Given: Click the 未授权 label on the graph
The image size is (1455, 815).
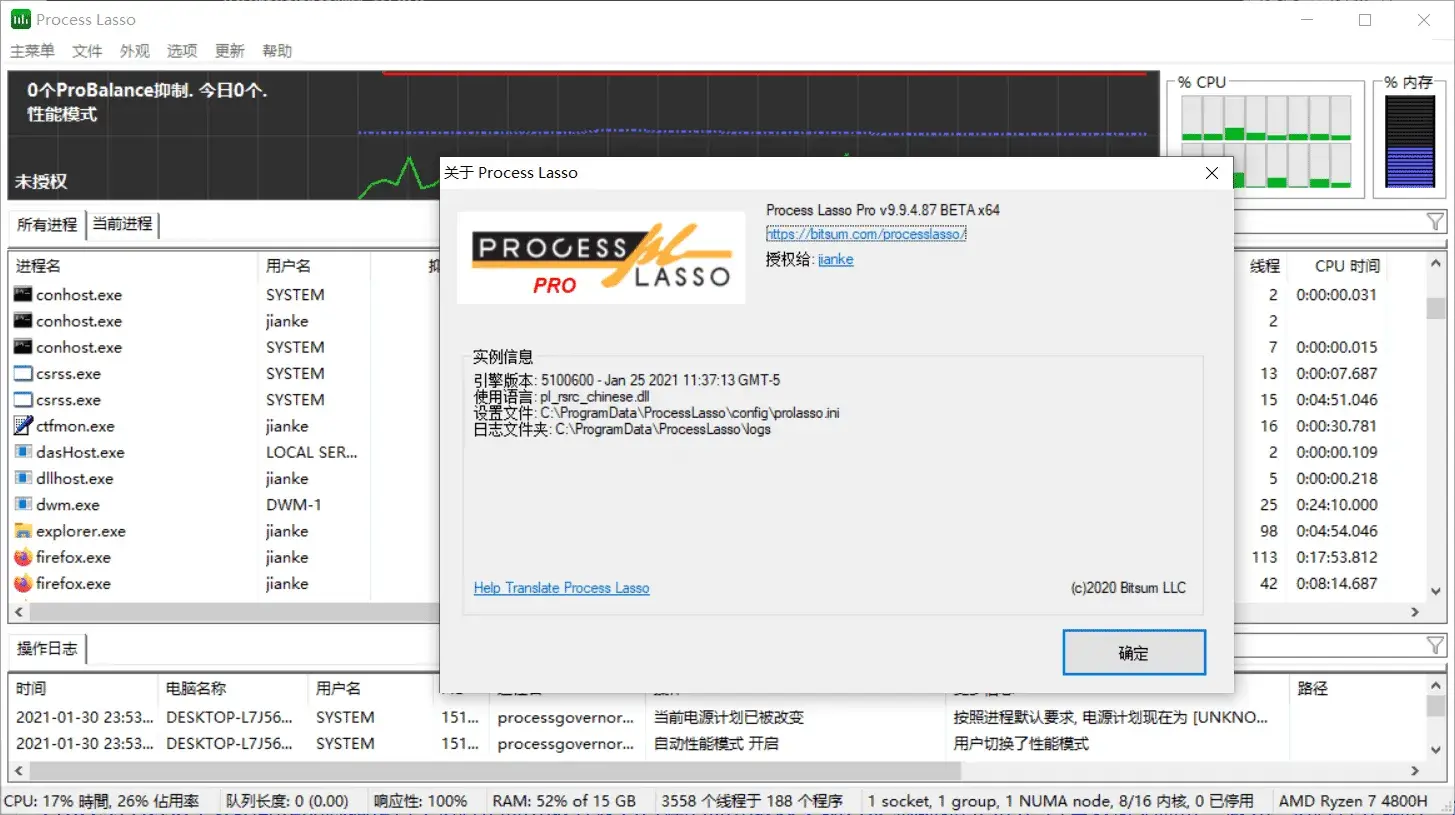Looking at the screenshot, I should (x=41, y=182).
